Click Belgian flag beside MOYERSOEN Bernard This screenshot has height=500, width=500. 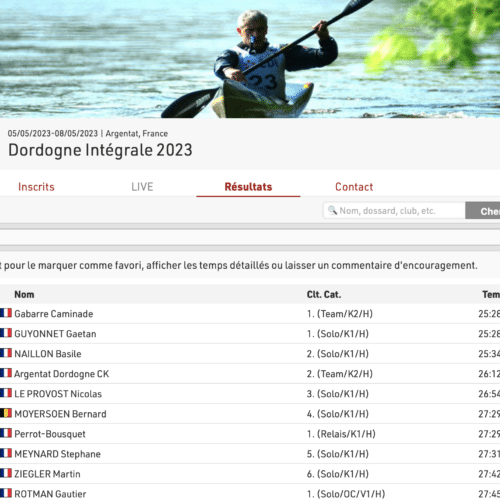[x=6, y=413]
